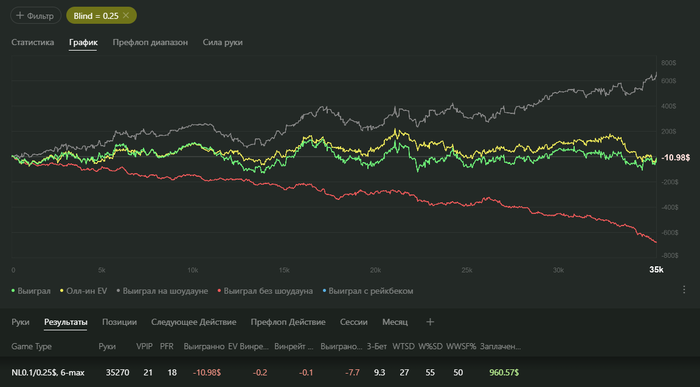Open the Сессии report tab
The image size is (700, 387).
click(x=354, y=322)
